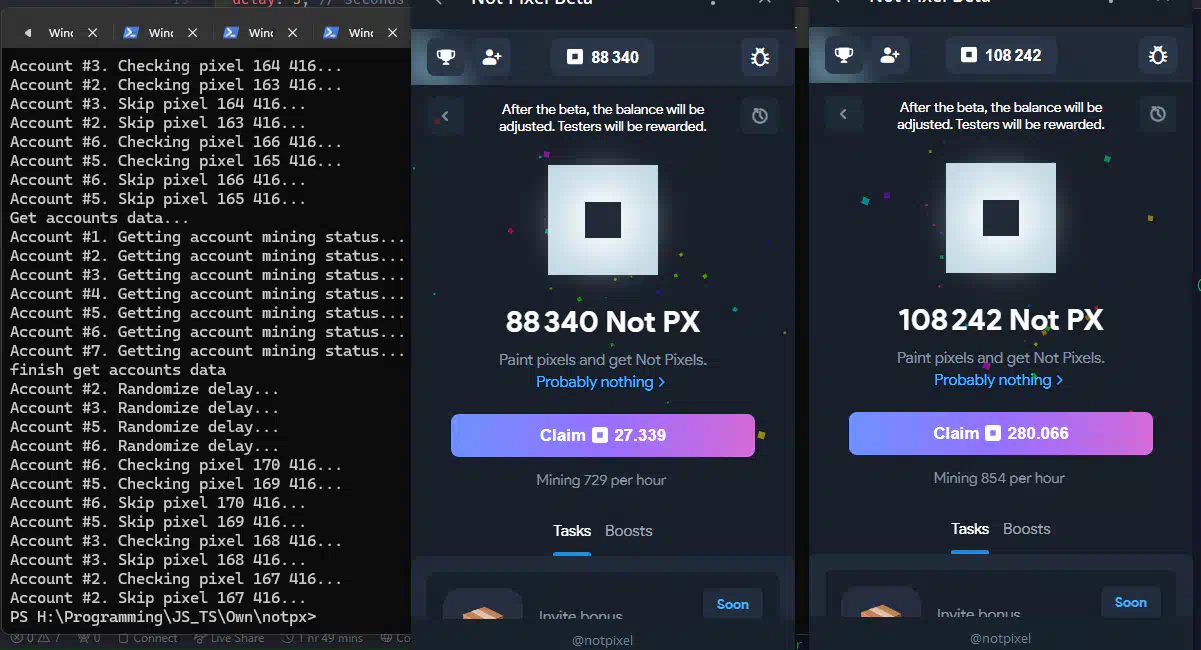The width and height of the screenshot is (1201, 650).
Task: Click 88 340 balance pill
Action: pos(602,57)
